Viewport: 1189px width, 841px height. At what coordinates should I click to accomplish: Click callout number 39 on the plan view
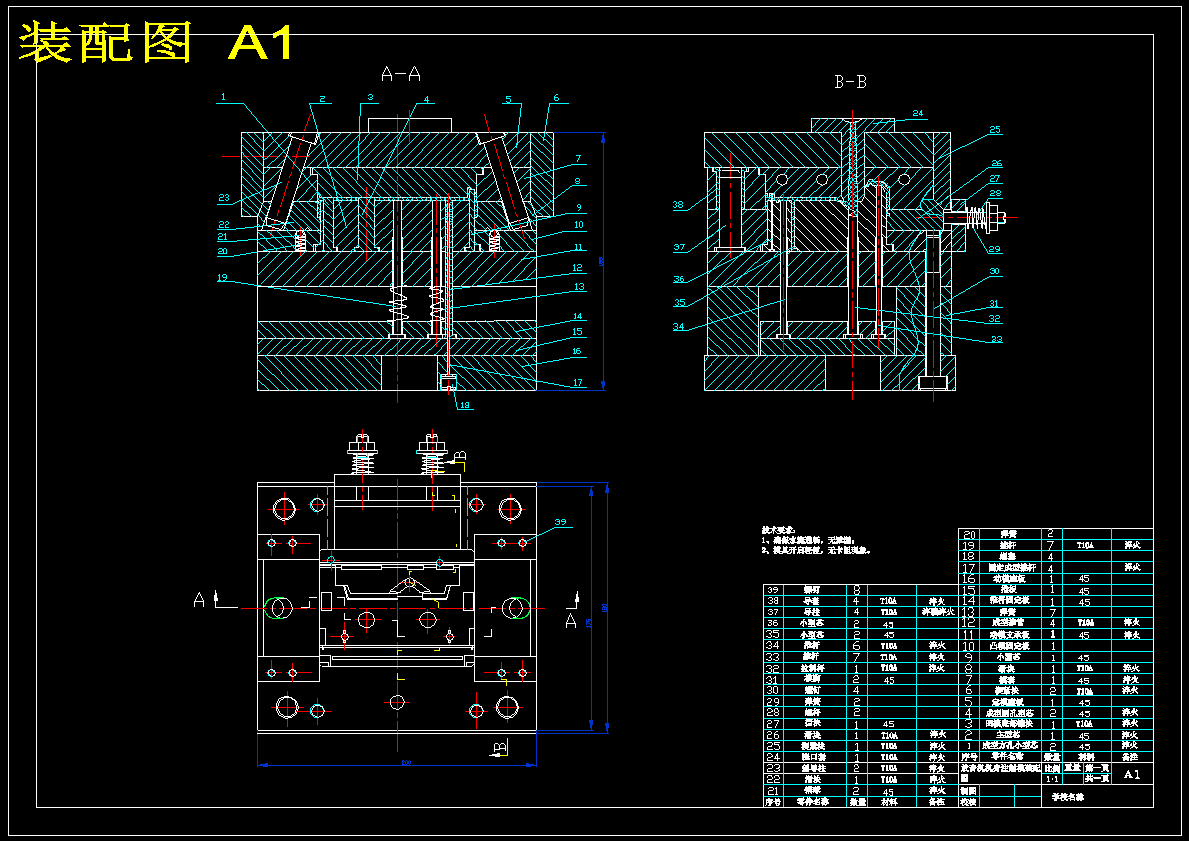point(560,522)
